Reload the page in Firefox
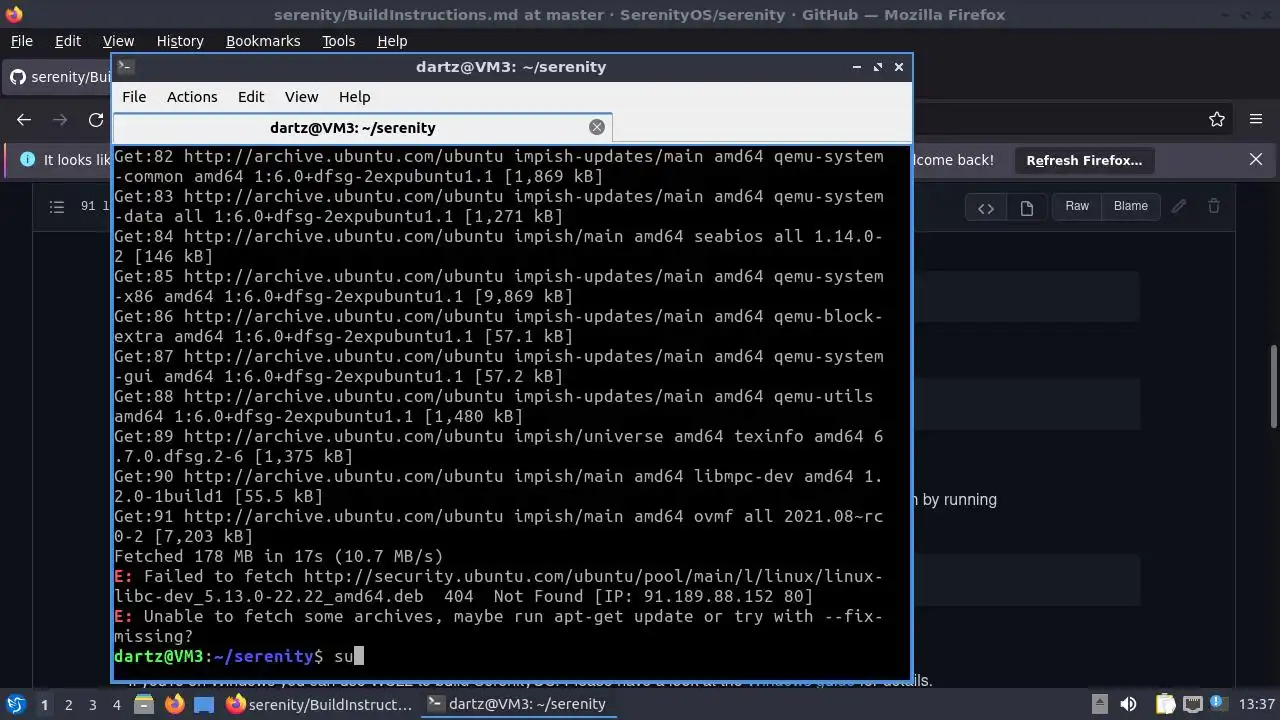The height and width of the screenshot is (720, 1280). point(96,119)
